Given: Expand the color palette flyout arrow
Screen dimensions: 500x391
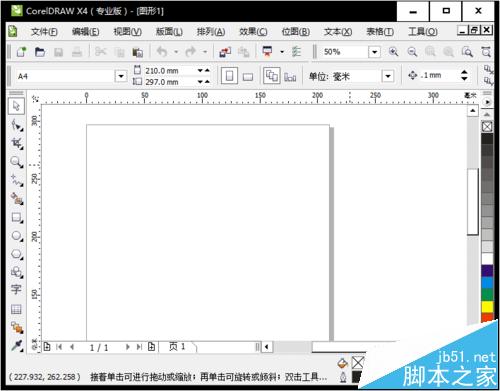Looking at the screenshot, I should point(487,102).
